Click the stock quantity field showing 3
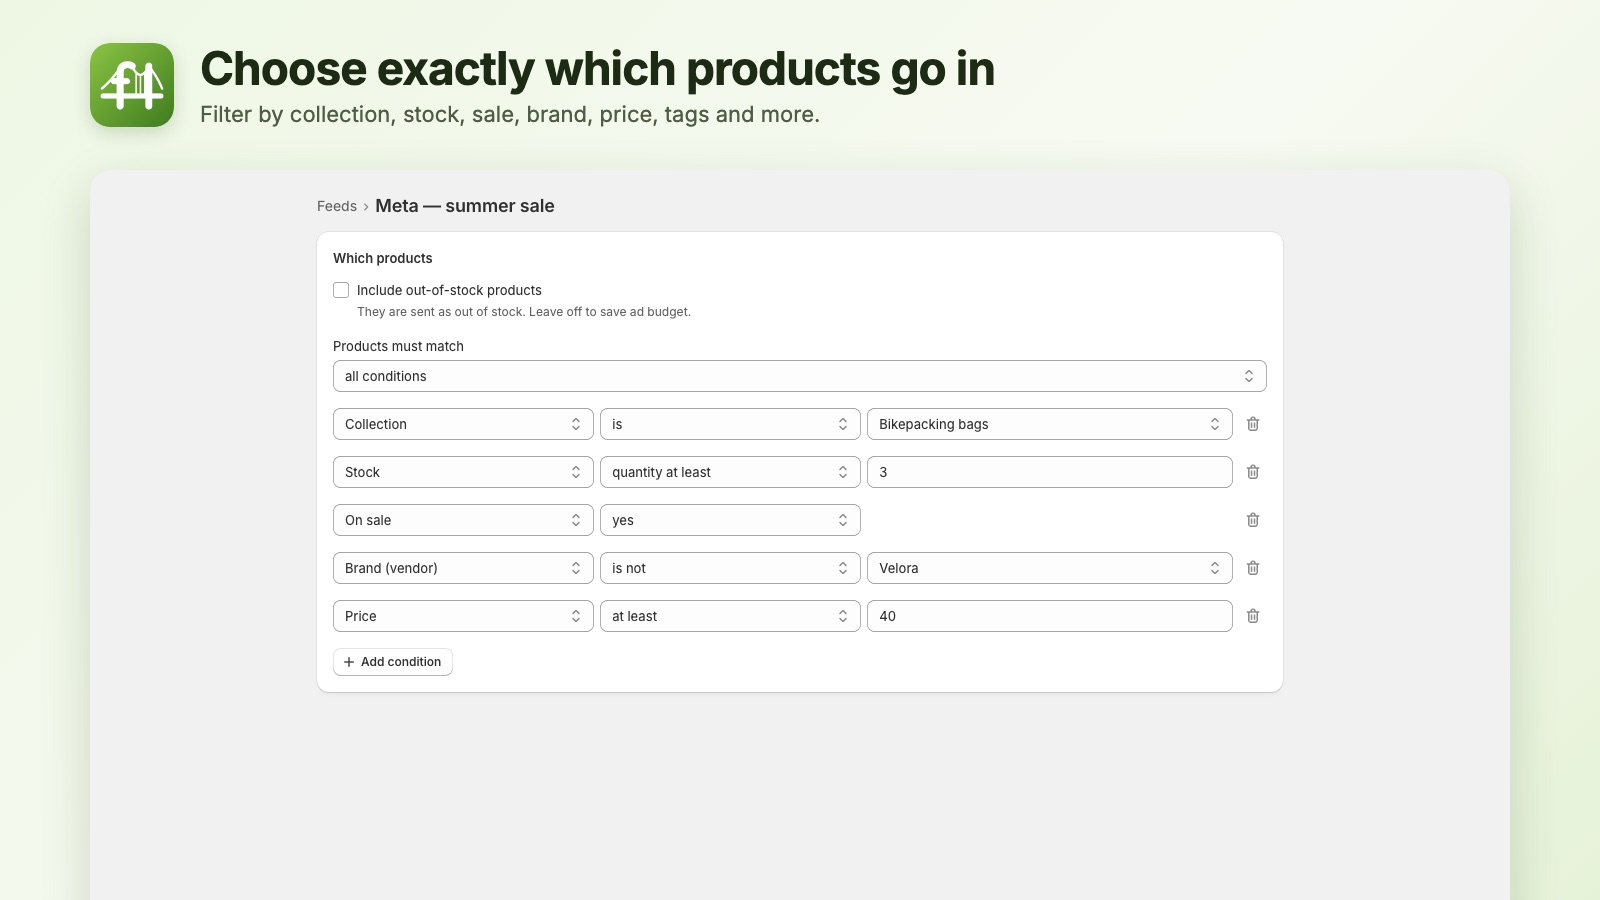 (1050, 472)
